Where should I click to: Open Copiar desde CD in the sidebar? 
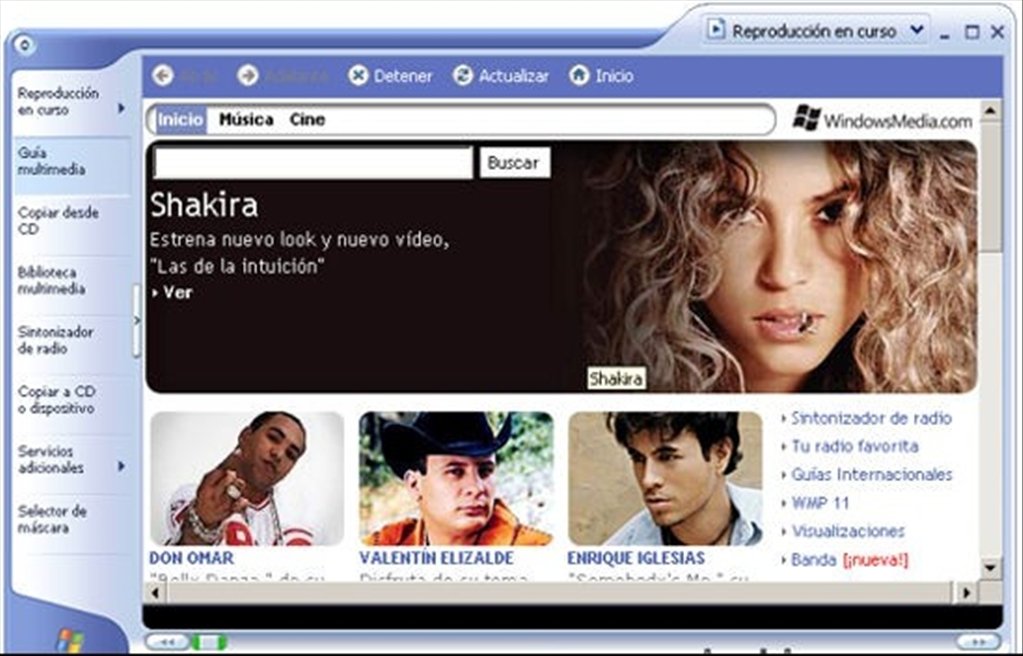(x=58, y=221)
